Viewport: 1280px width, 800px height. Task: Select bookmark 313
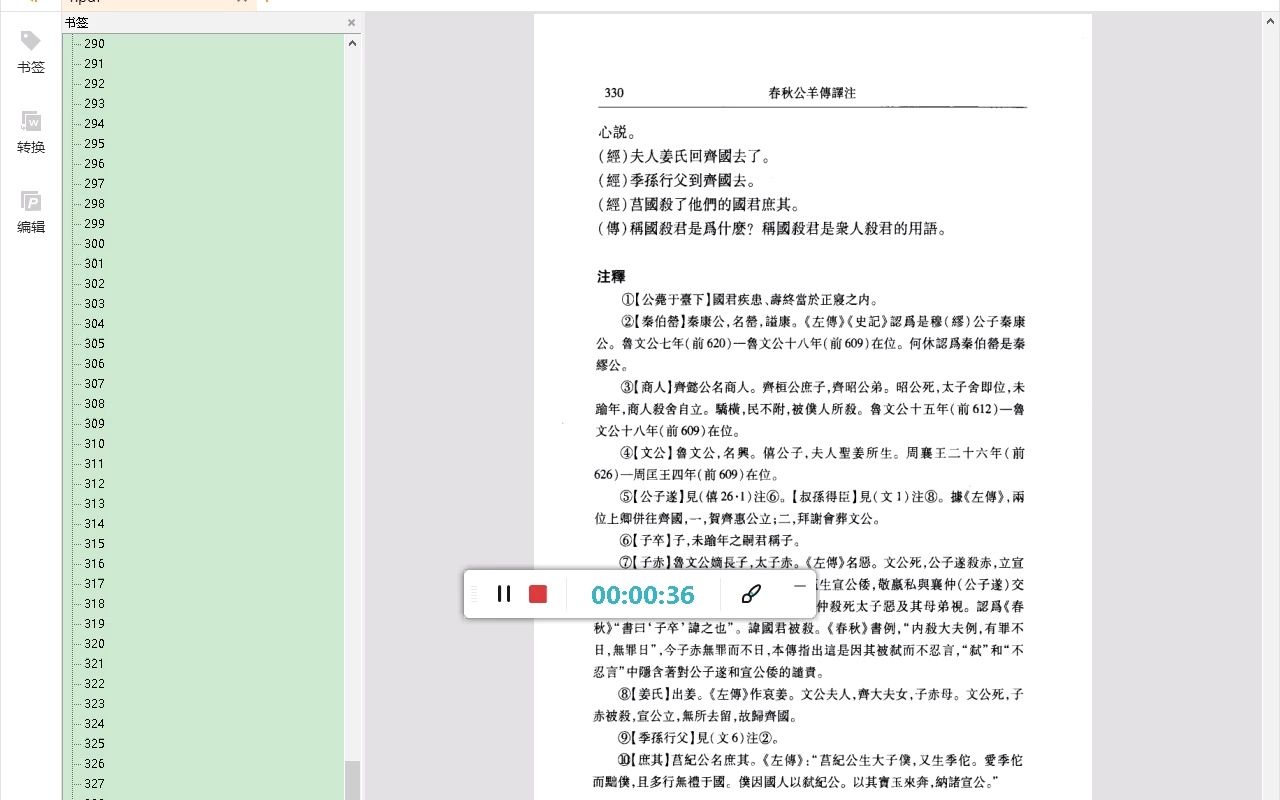[94, 504]
